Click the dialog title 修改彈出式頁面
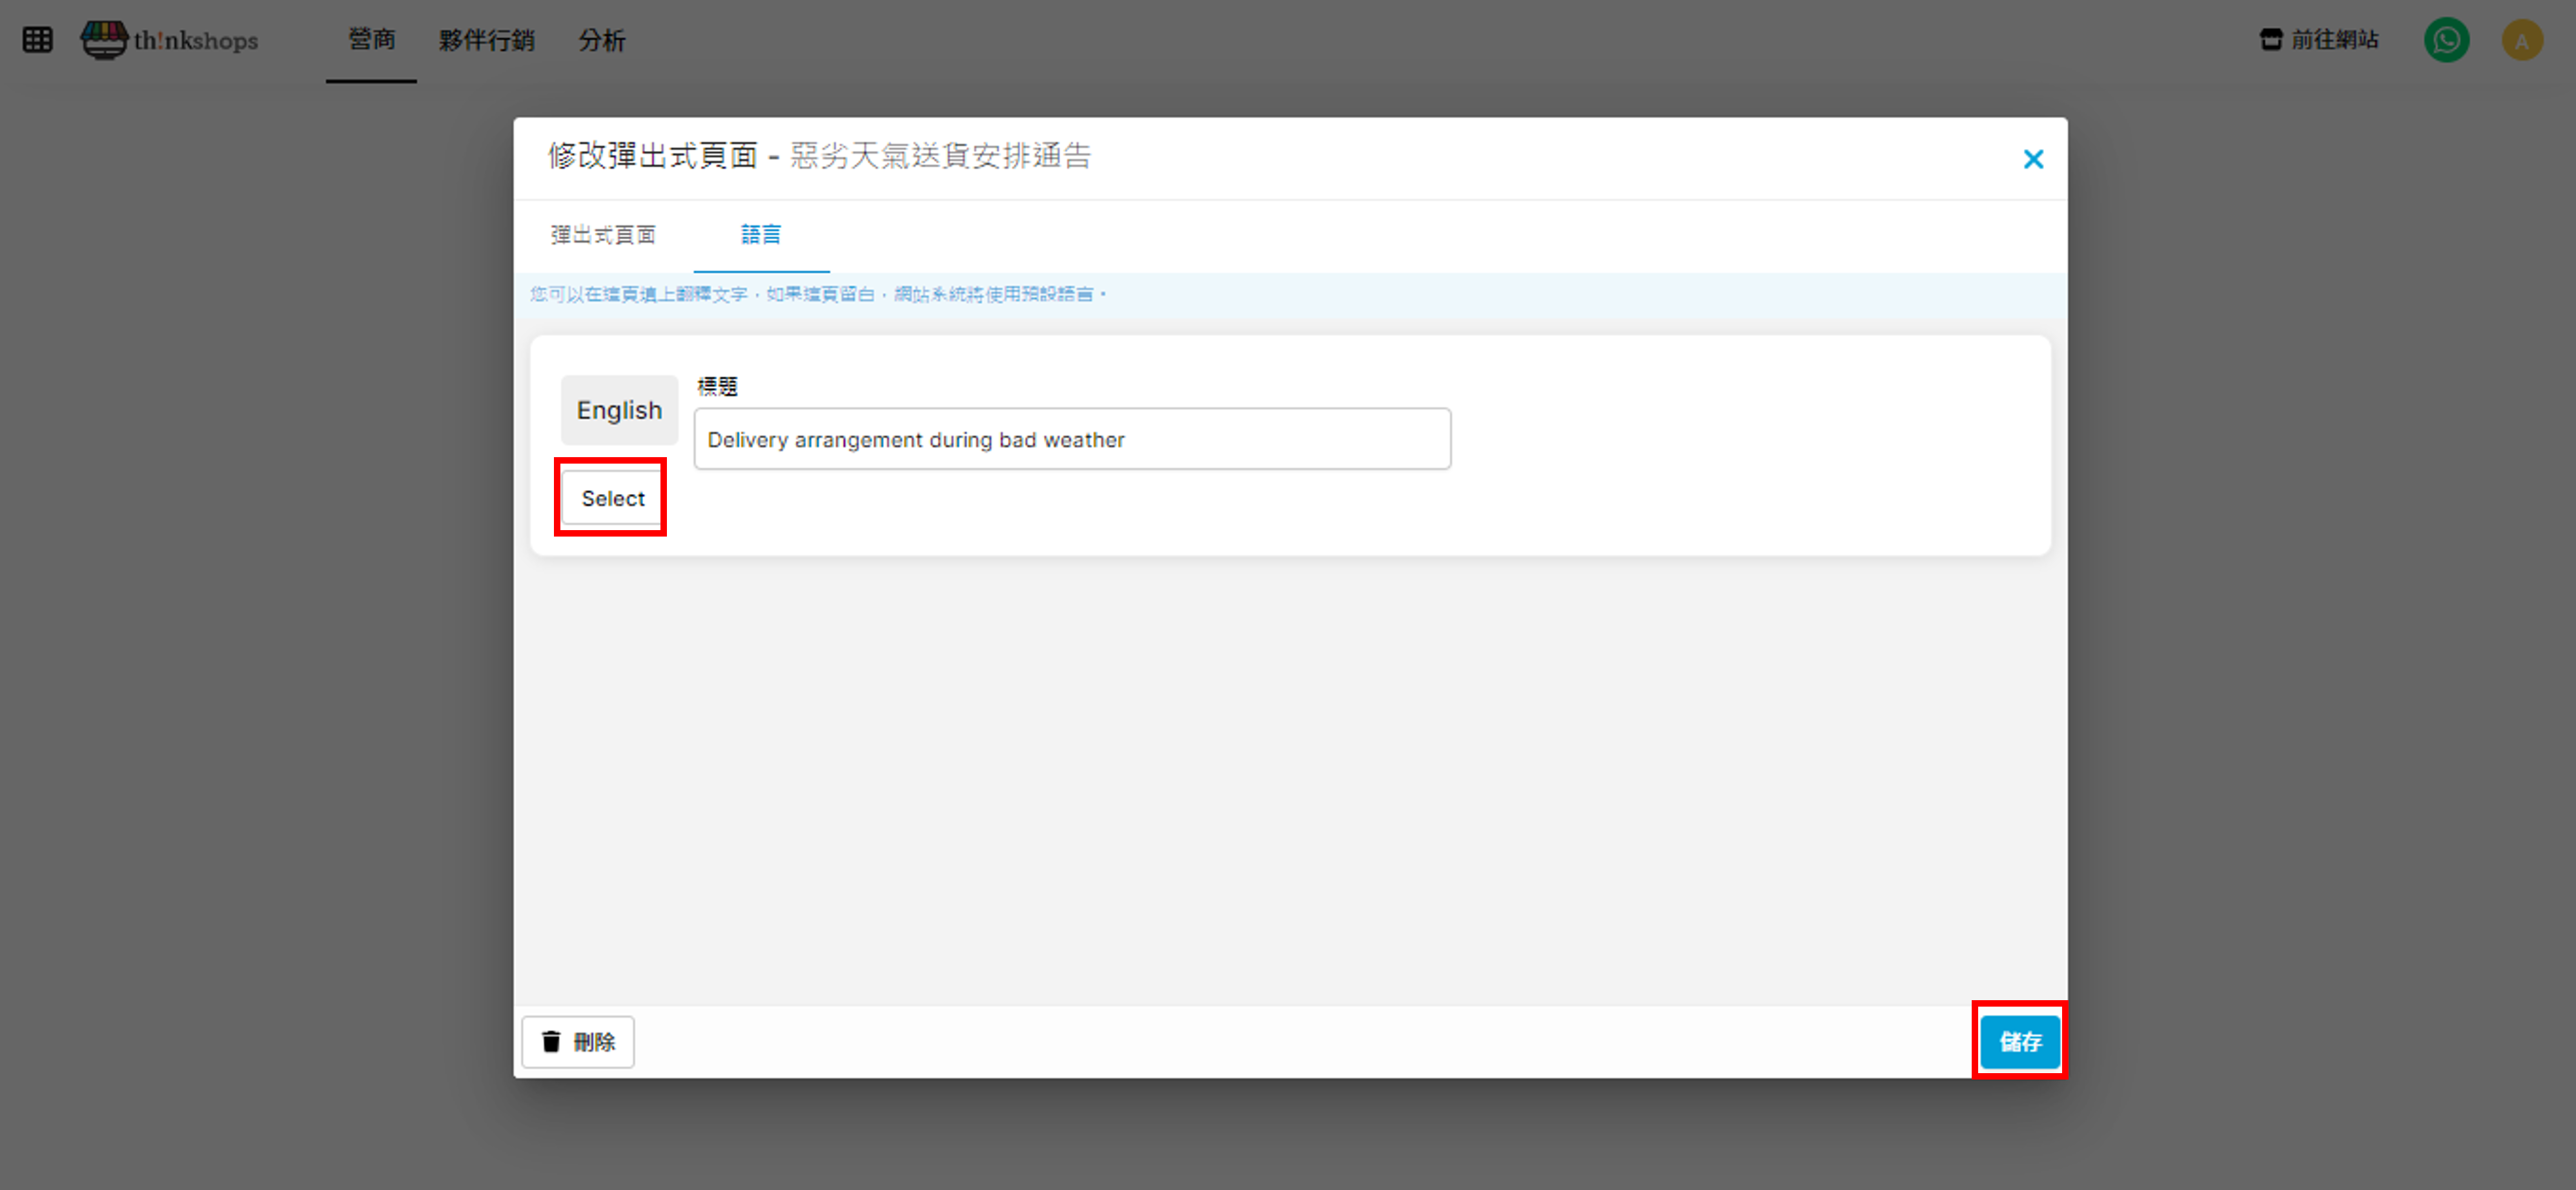Image resolution: width=2576 pixels, height=1190 pixels. (652, 157)
